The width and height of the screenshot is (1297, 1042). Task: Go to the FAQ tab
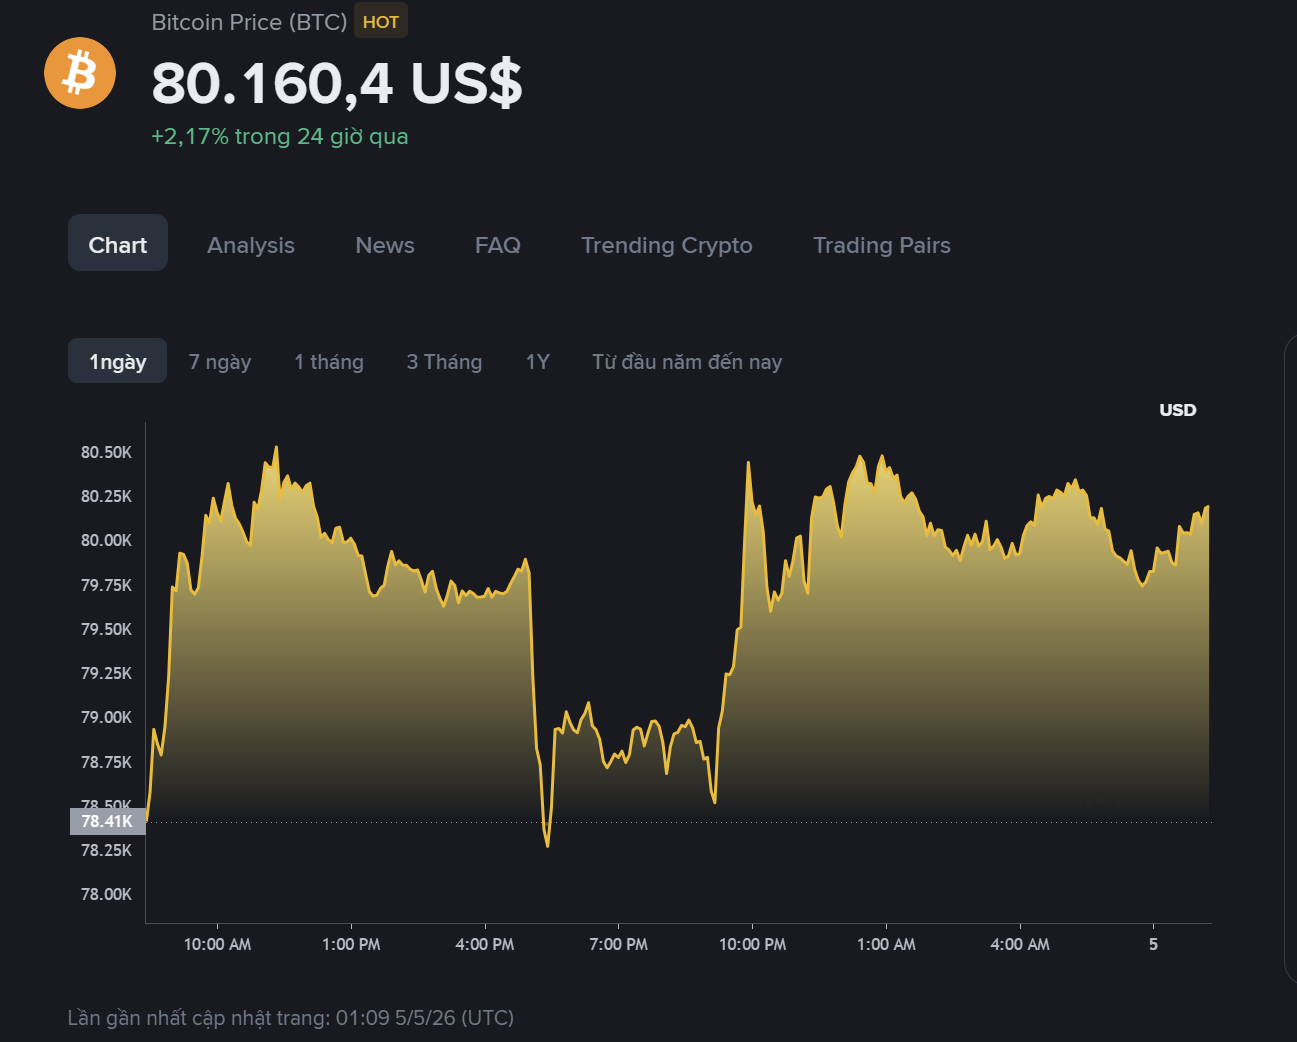pyautogui.click(x=498, y=245)
